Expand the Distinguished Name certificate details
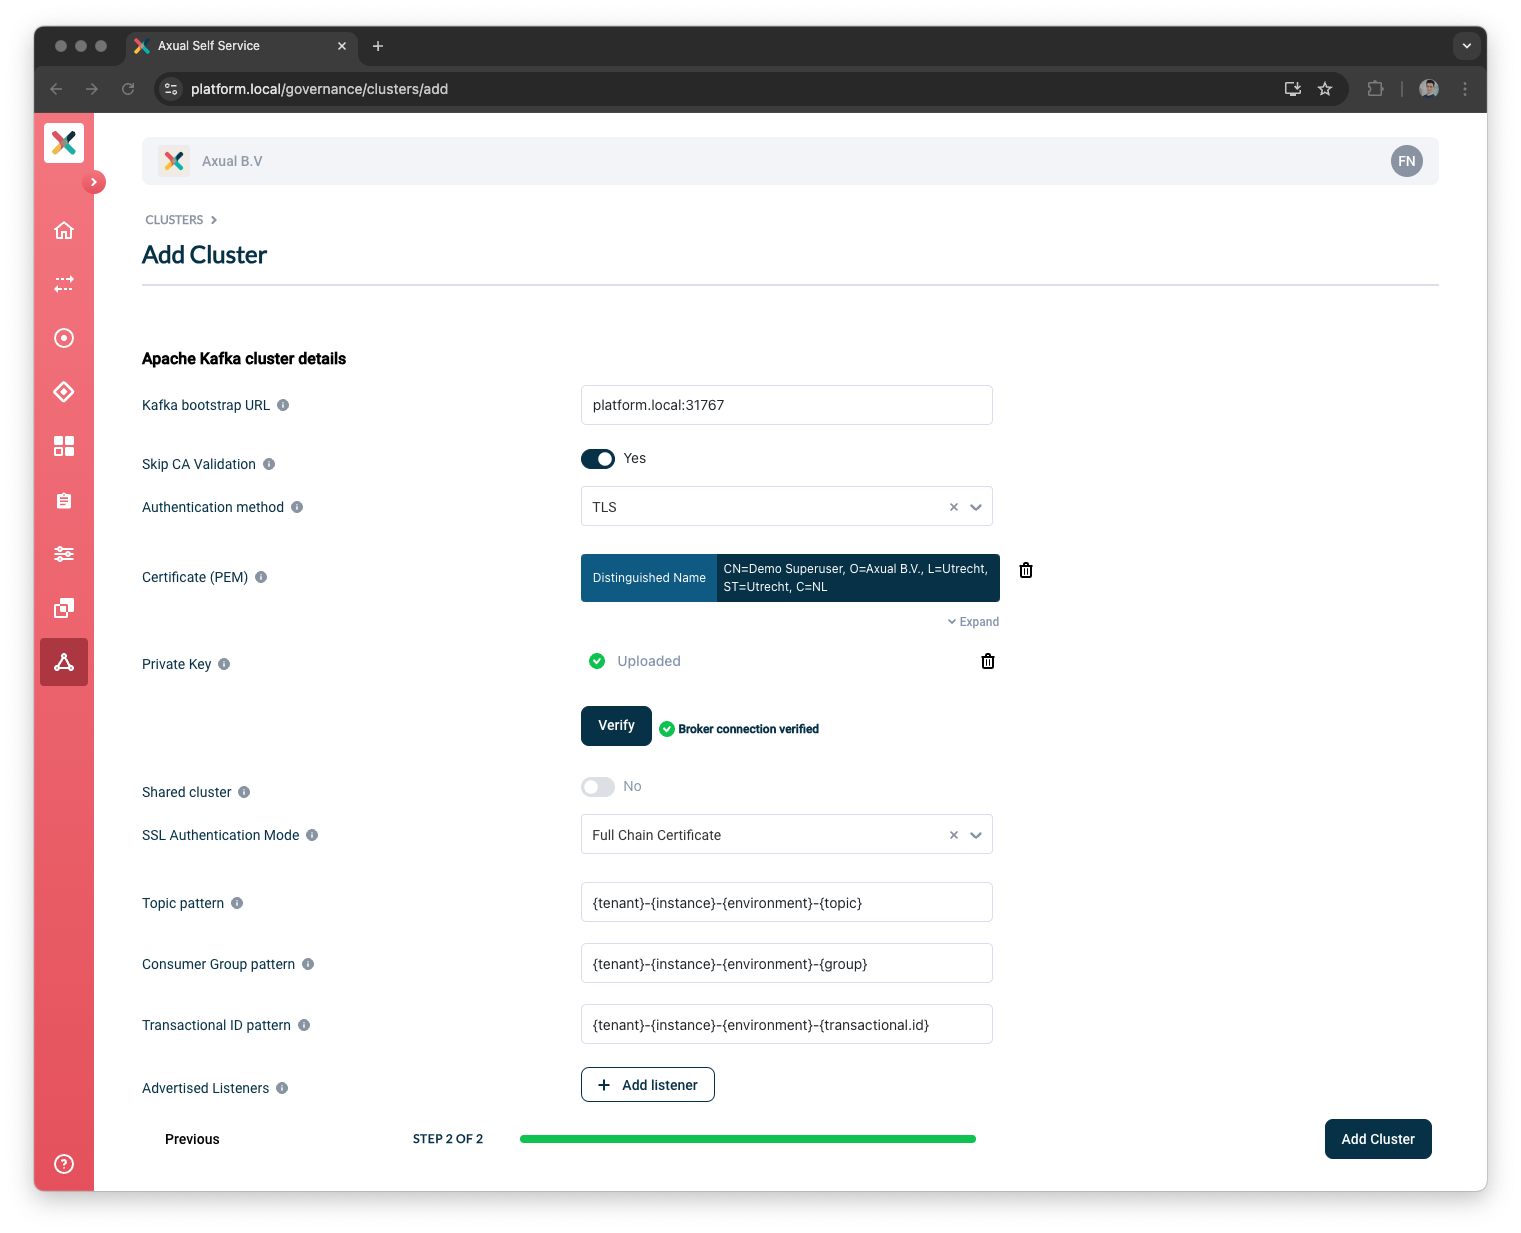The height and width of the screenshot is (1233, 1521). click(x=971, y=621)
